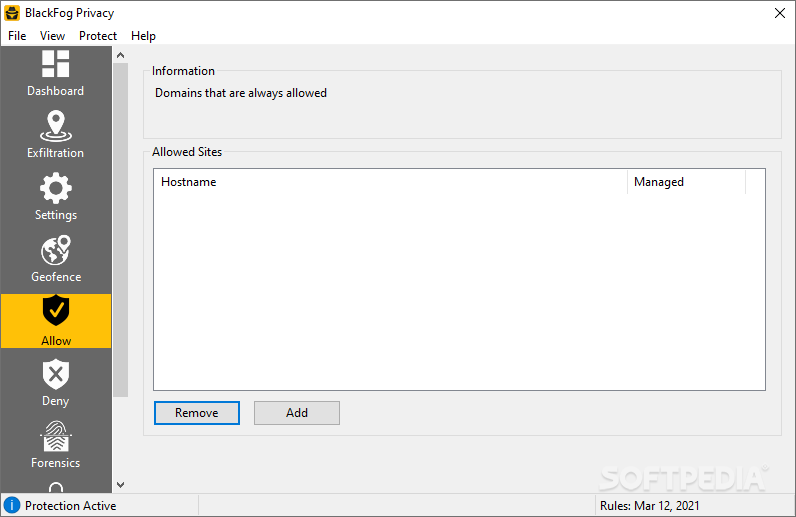Open the Deny shield icon
This screenshot has height=517, width=796.
pos(56,374)
